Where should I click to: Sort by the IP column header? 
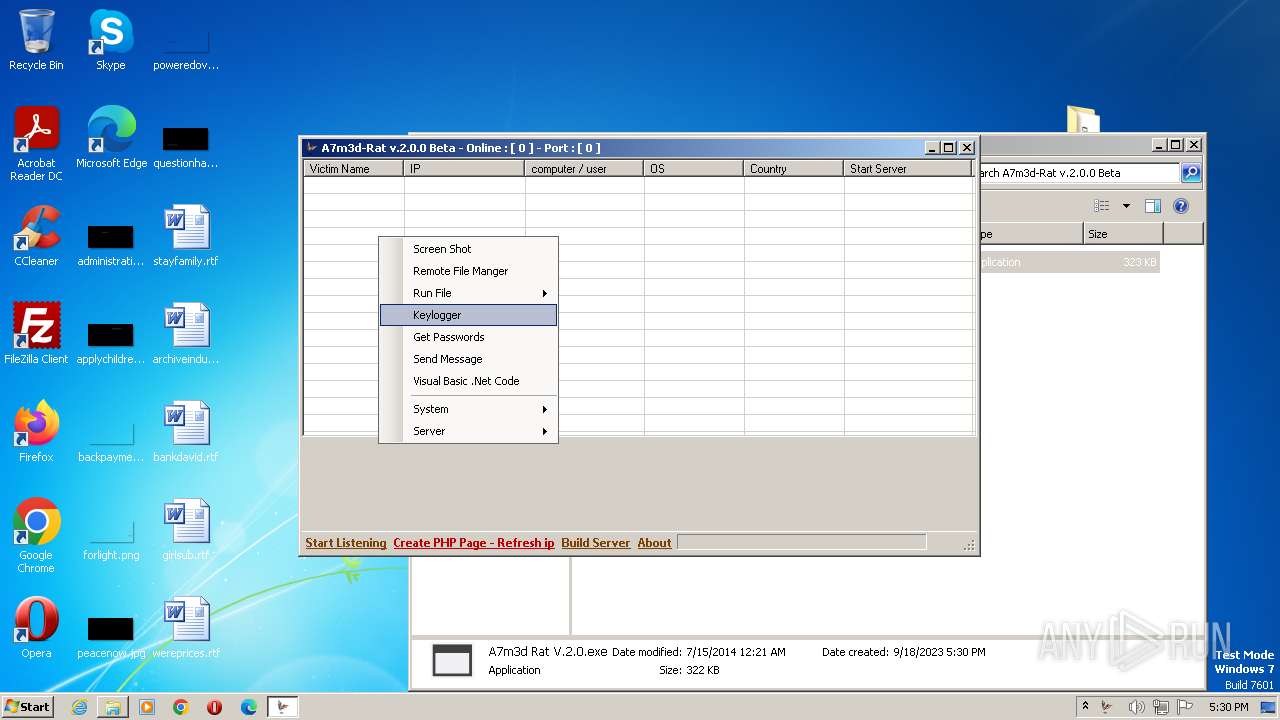pos(464,169)
